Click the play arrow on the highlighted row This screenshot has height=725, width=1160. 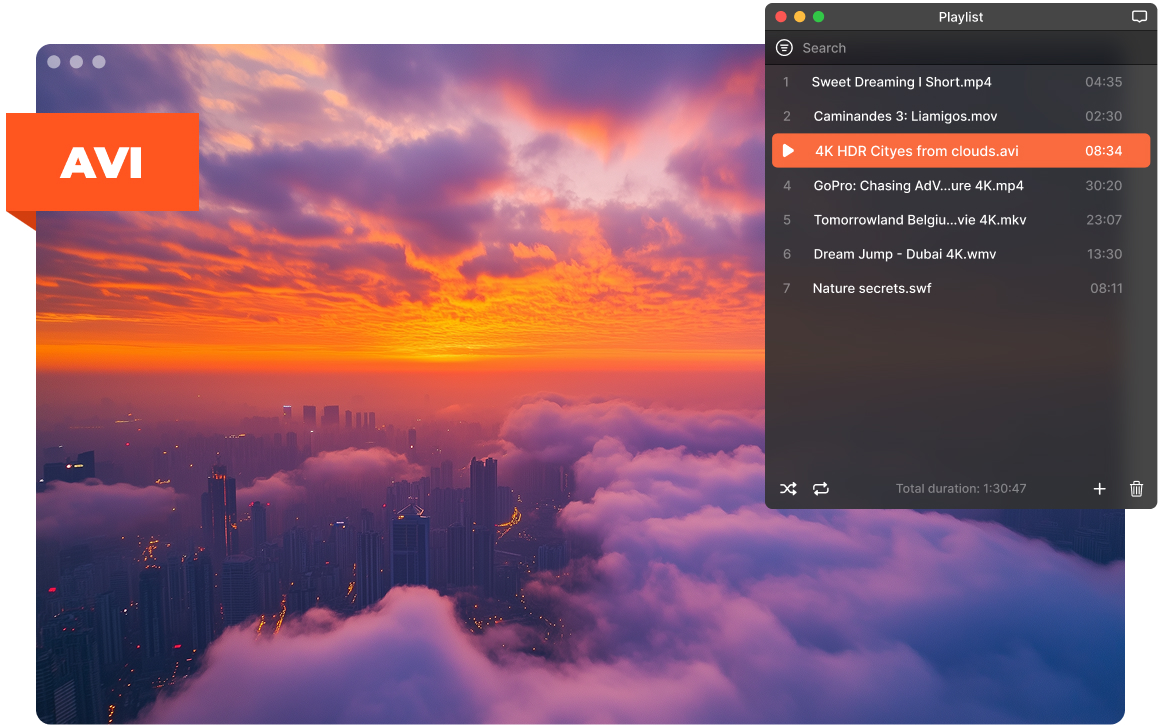(789, 151)
